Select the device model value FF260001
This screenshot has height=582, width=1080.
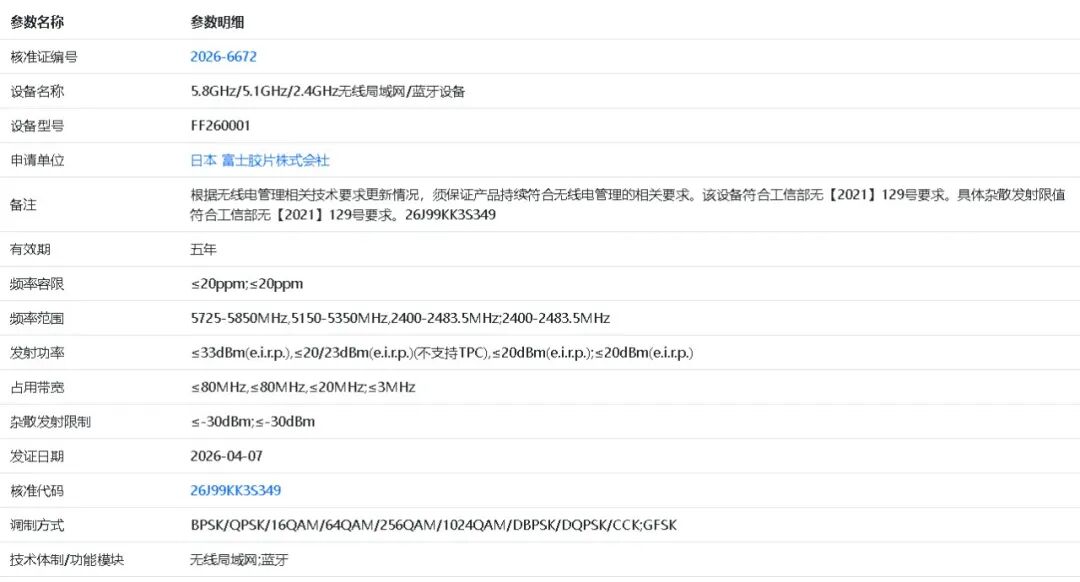(220, 125)
